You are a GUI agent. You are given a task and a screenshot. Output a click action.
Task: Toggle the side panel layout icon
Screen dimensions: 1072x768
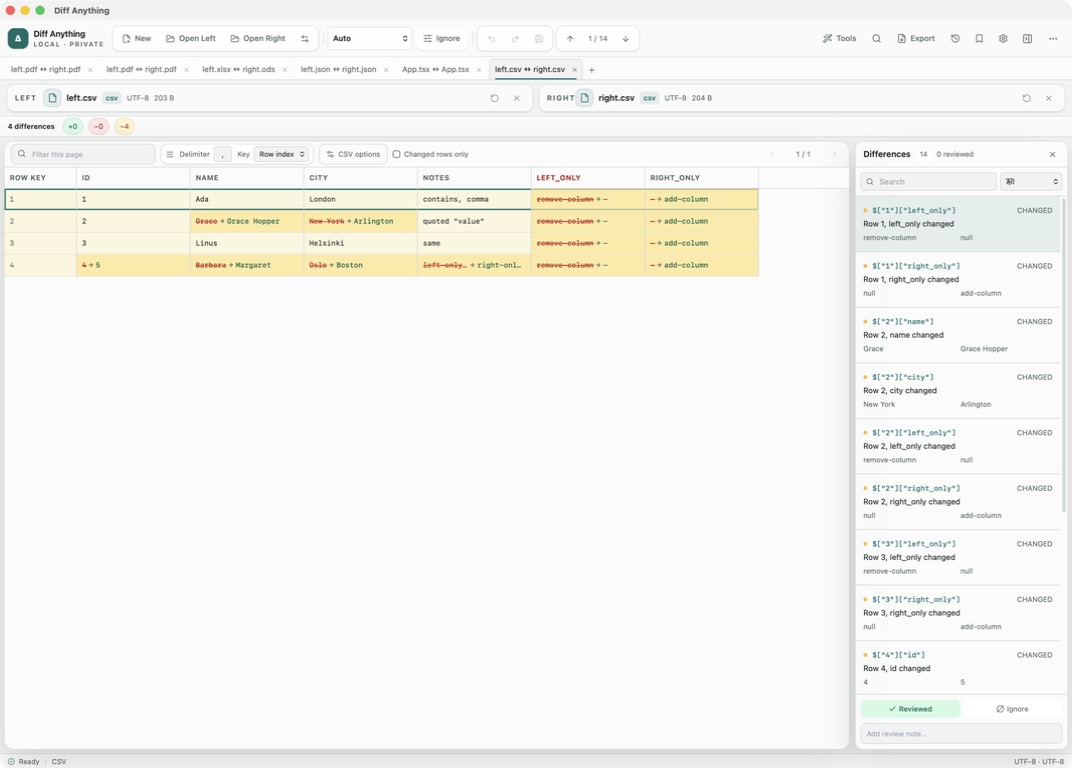pos(1027,38)
